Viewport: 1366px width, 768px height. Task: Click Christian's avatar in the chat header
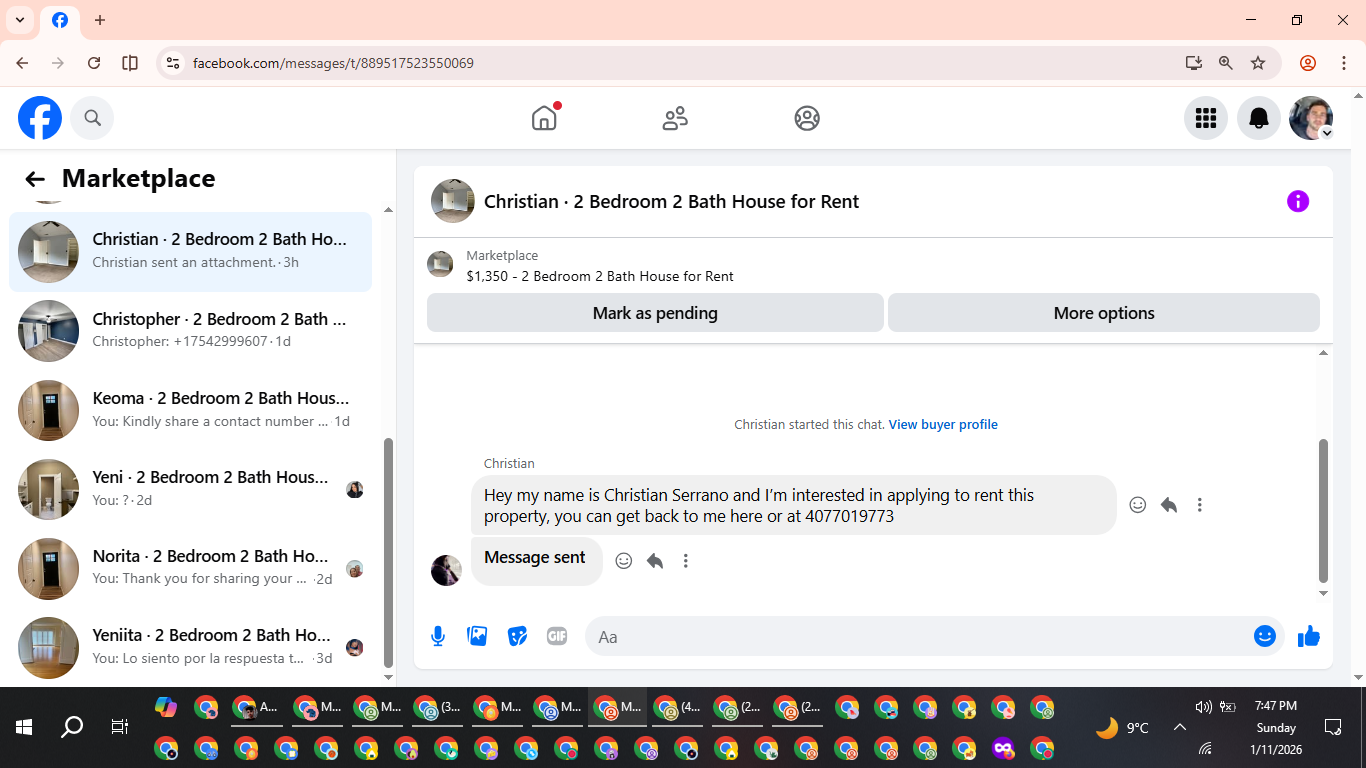pyautogui.click(x=453, y=201)
